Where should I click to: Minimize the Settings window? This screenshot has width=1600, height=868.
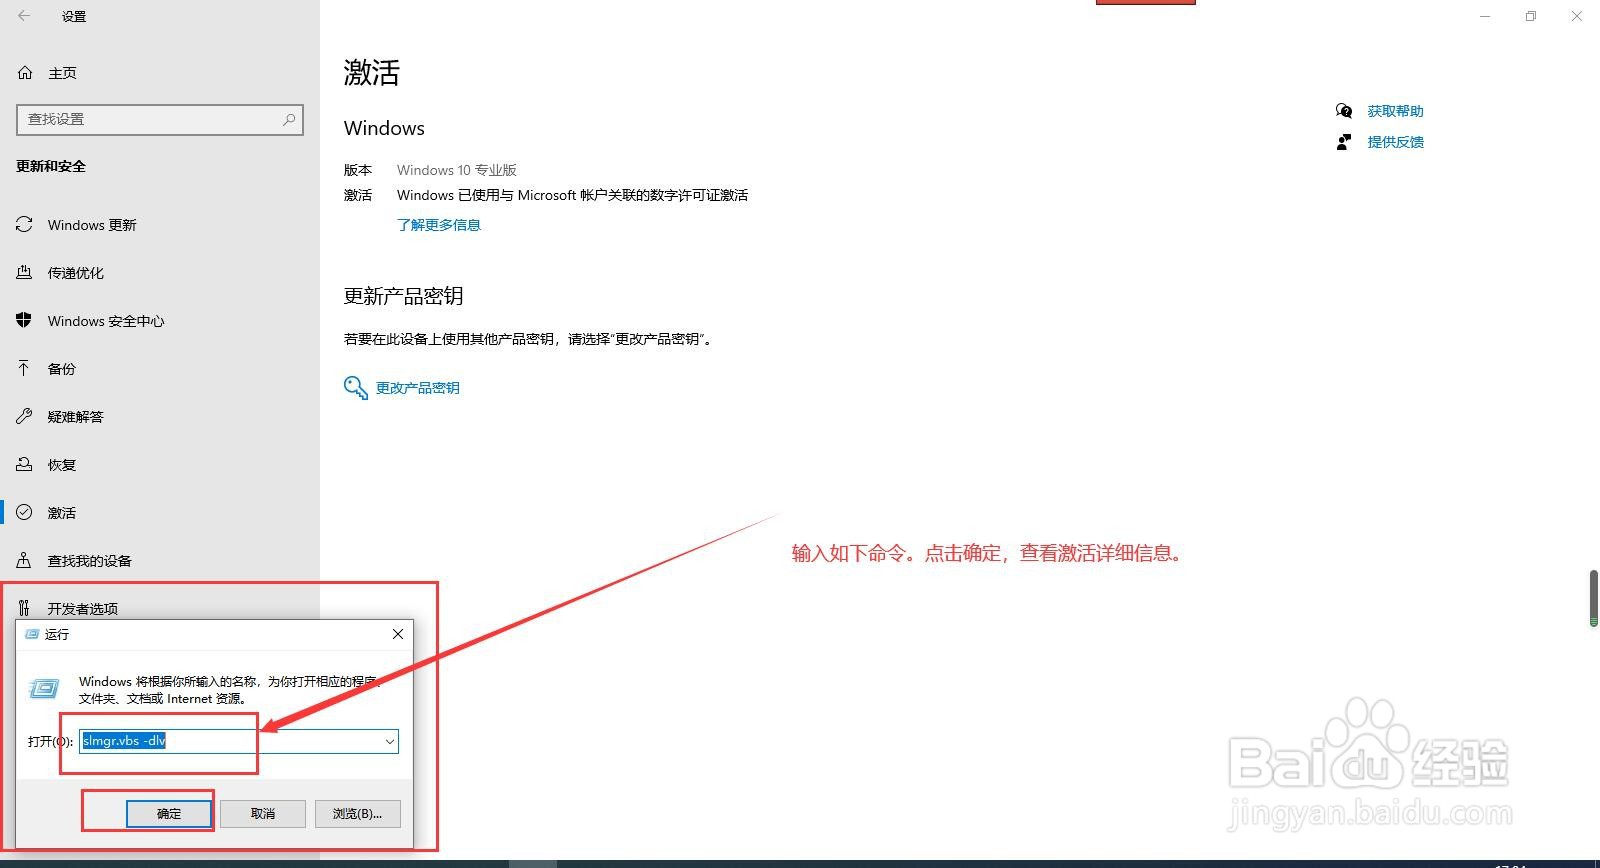click(x=1485, y=16)
